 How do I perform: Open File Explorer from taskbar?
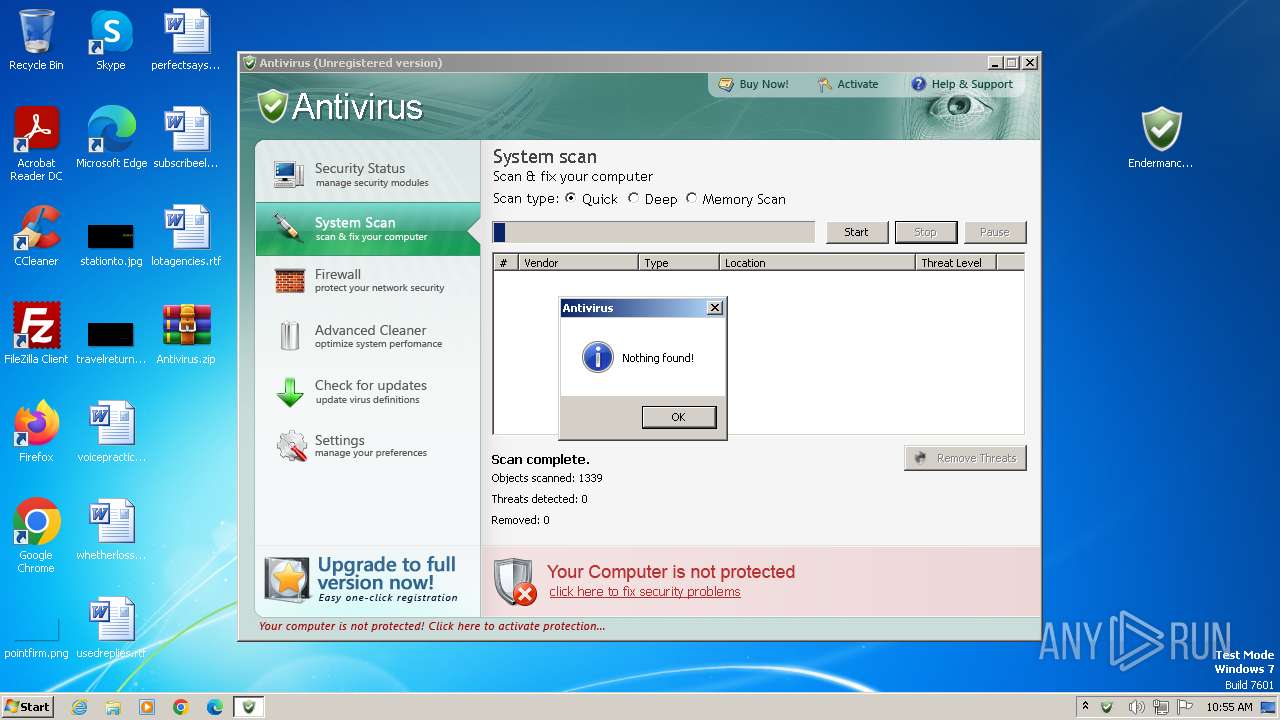[x=113, y=707]
